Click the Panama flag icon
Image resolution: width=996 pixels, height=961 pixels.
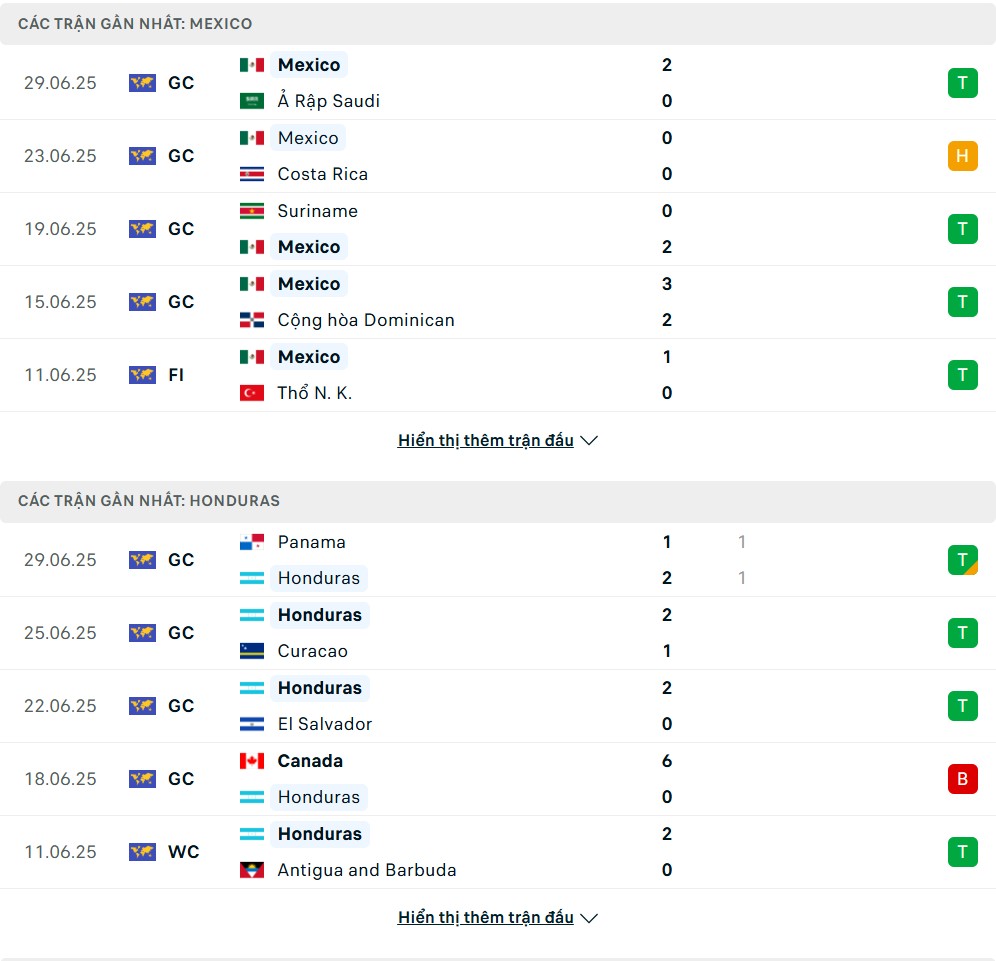pyautogui.click(x=252, y=542)
